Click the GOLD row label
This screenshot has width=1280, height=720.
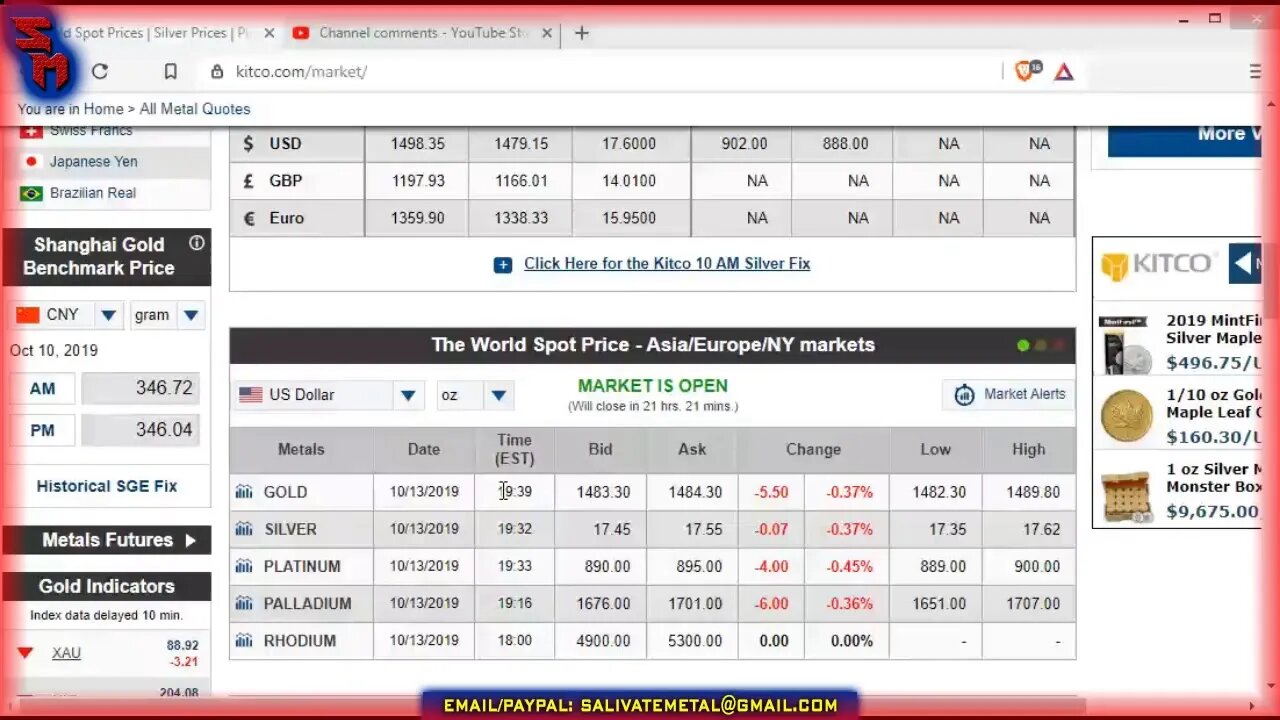click(285, 492)
